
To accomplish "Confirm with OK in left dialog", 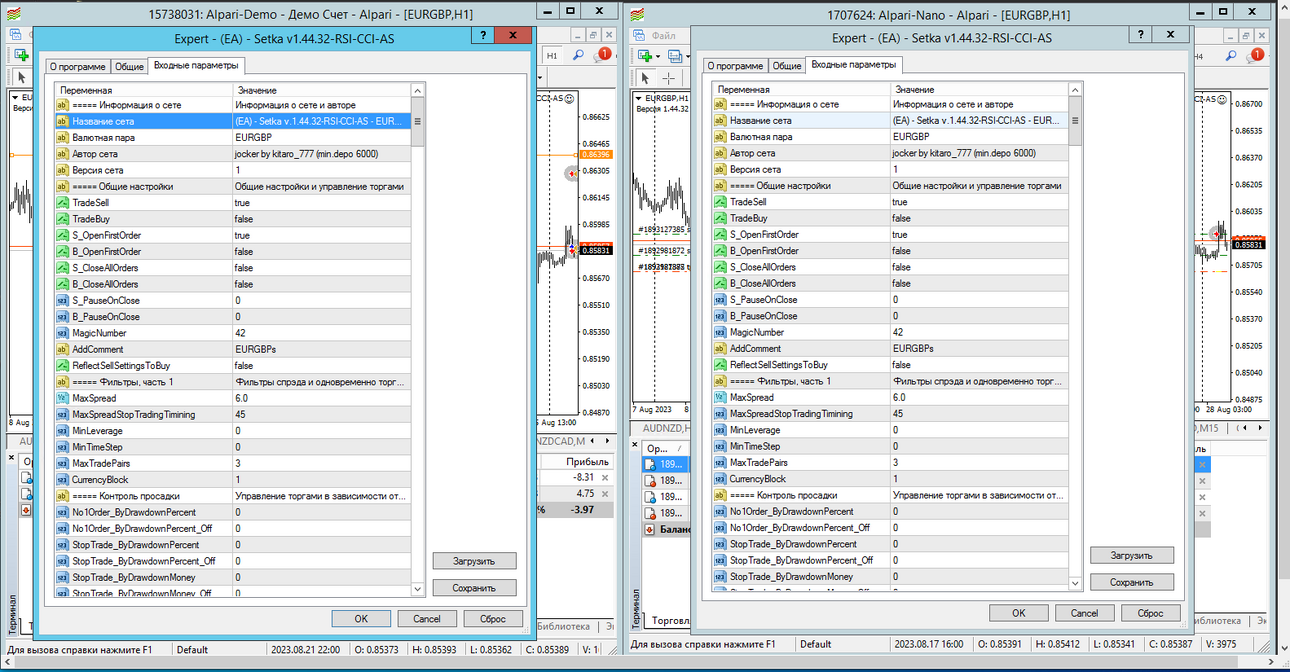I will tap(361, 619).
